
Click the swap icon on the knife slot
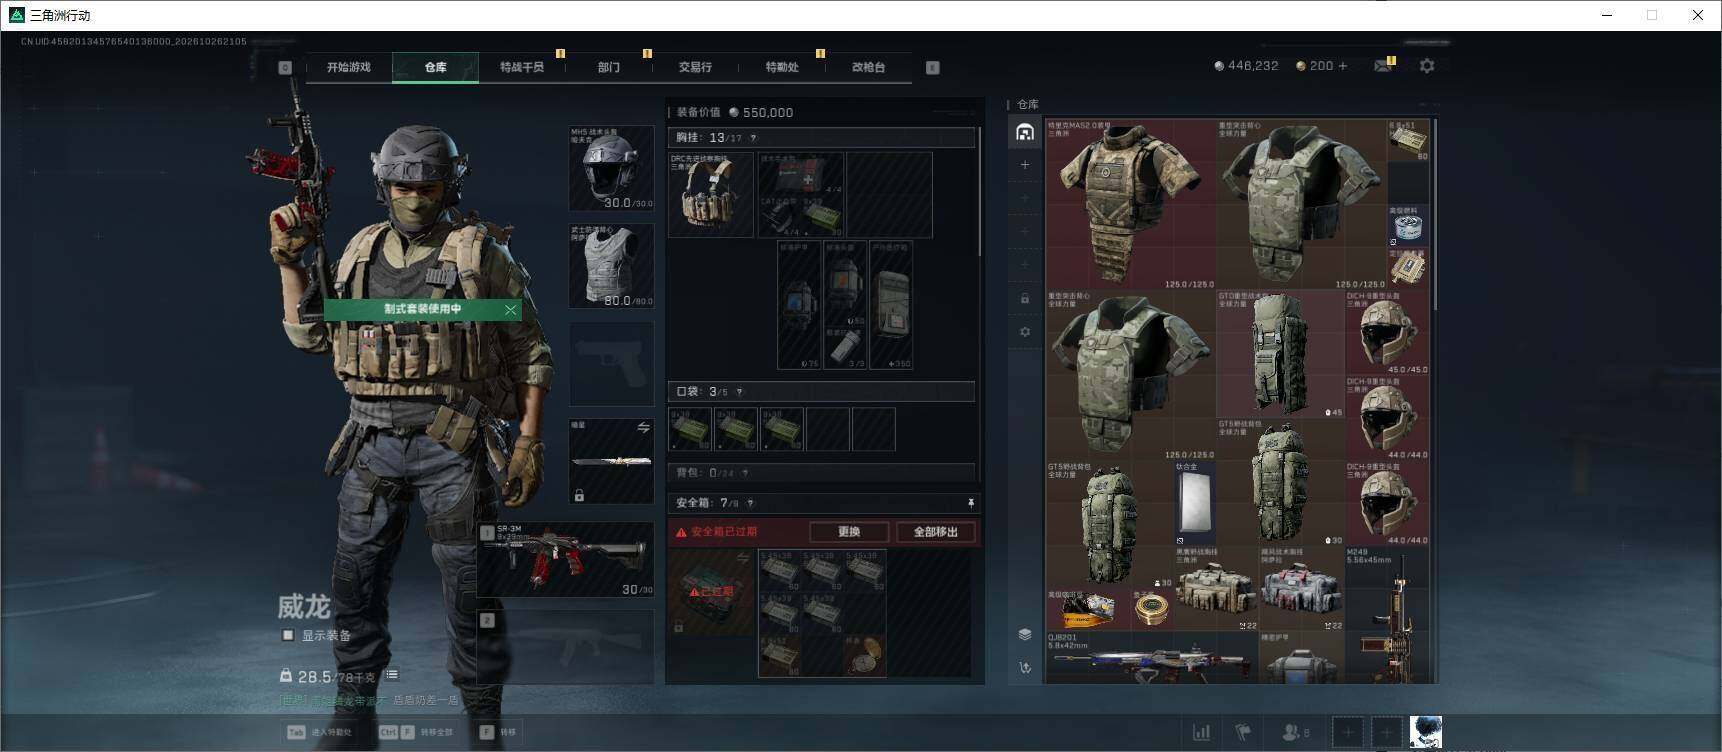[643, 428]
